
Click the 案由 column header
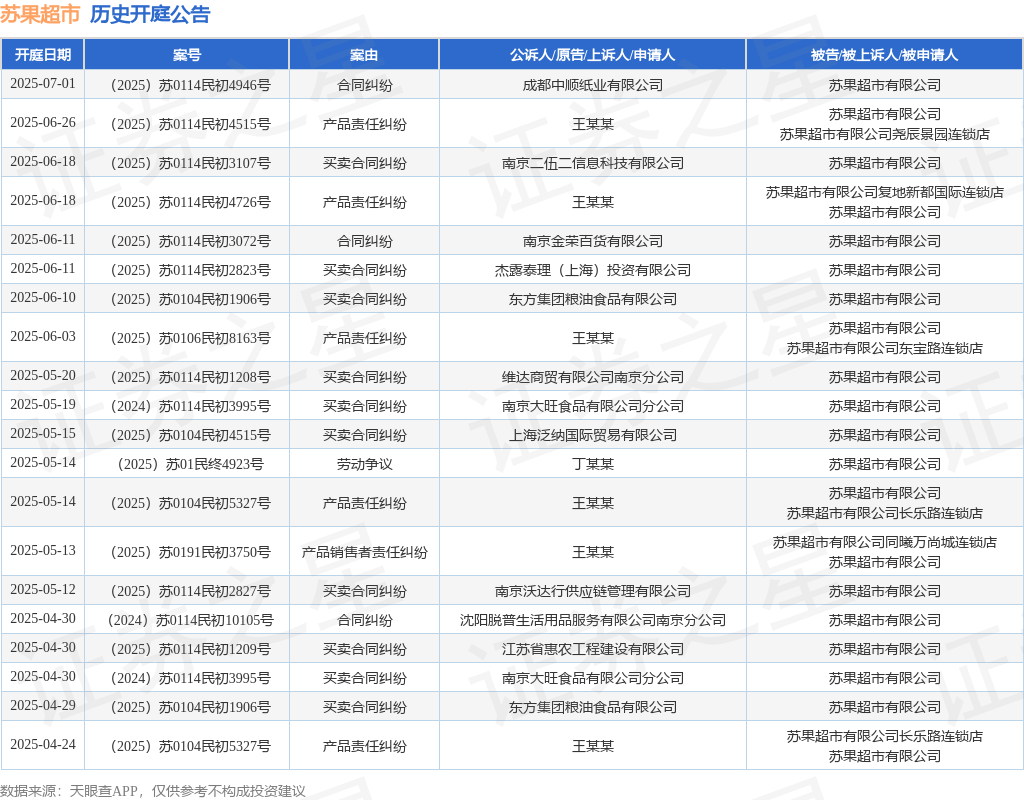pyautogui.click(x=364, y=55)
